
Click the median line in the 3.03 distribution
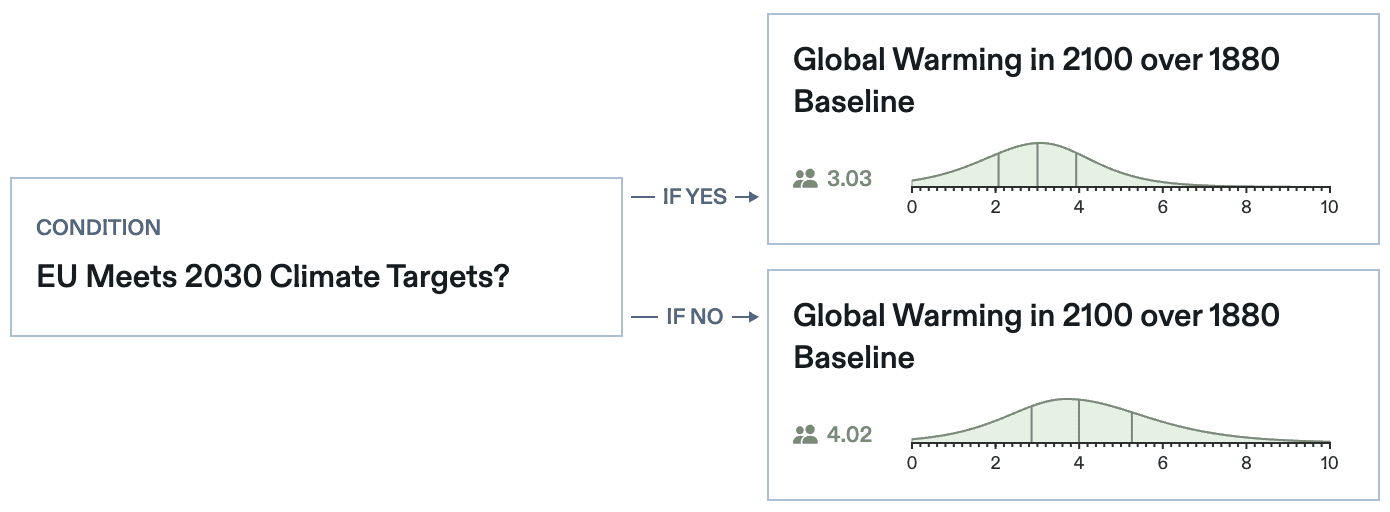point(1037,165)
